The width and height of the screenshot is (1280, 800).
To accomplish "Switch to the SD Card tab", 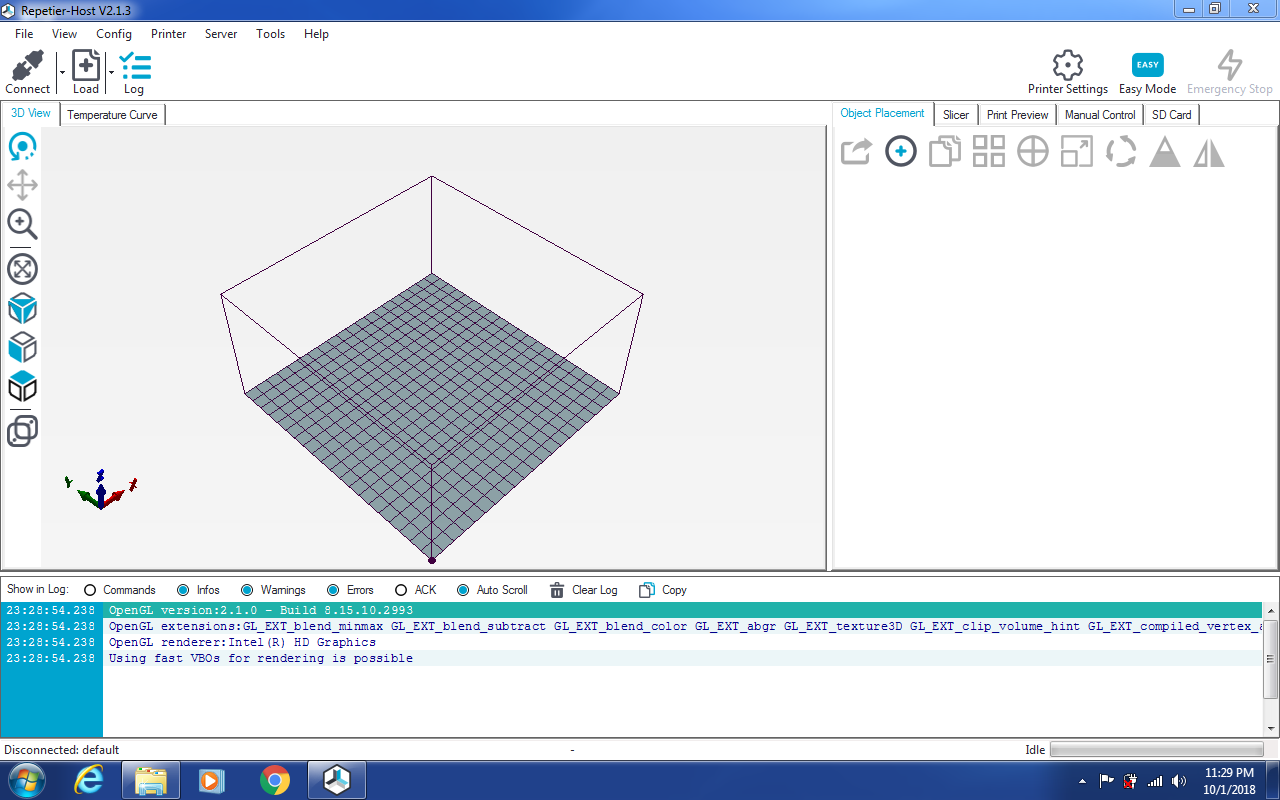I will point(1171,115).
